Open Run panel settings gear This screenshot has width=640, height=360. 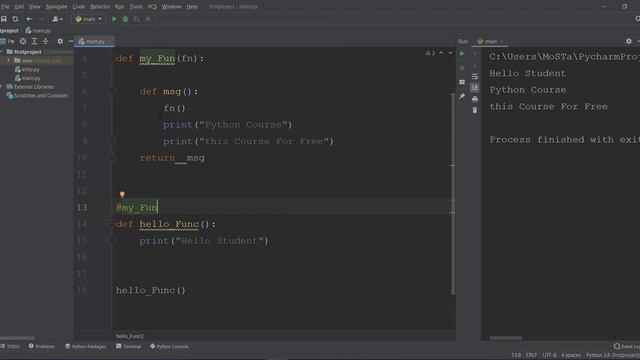pos(629,41)
